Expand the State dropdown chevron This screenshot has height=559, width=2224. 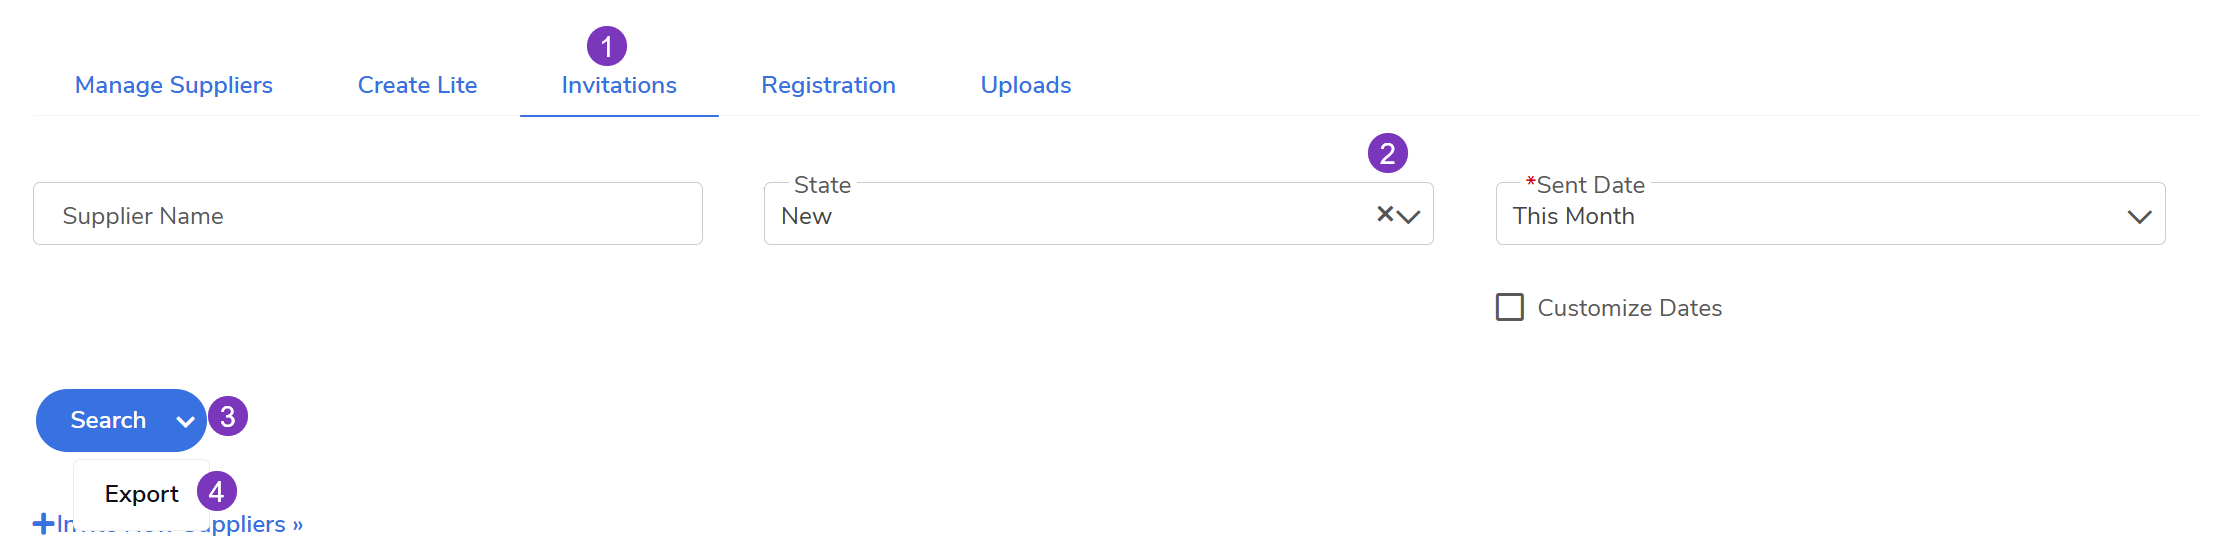(x=1409, y=216)
